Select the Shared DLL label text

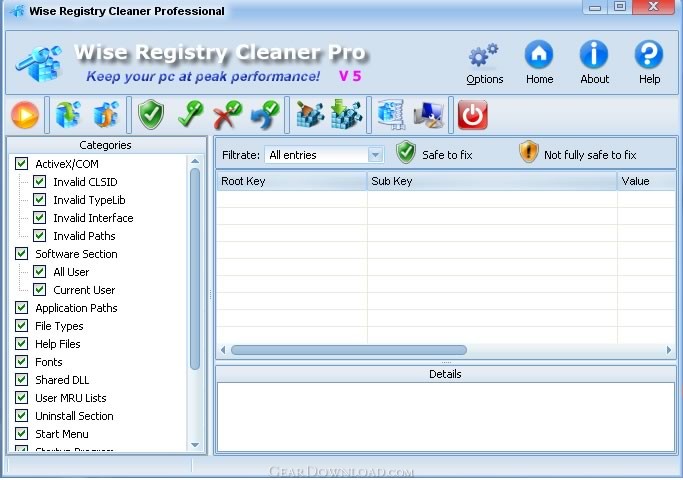(x=62, y=380)
